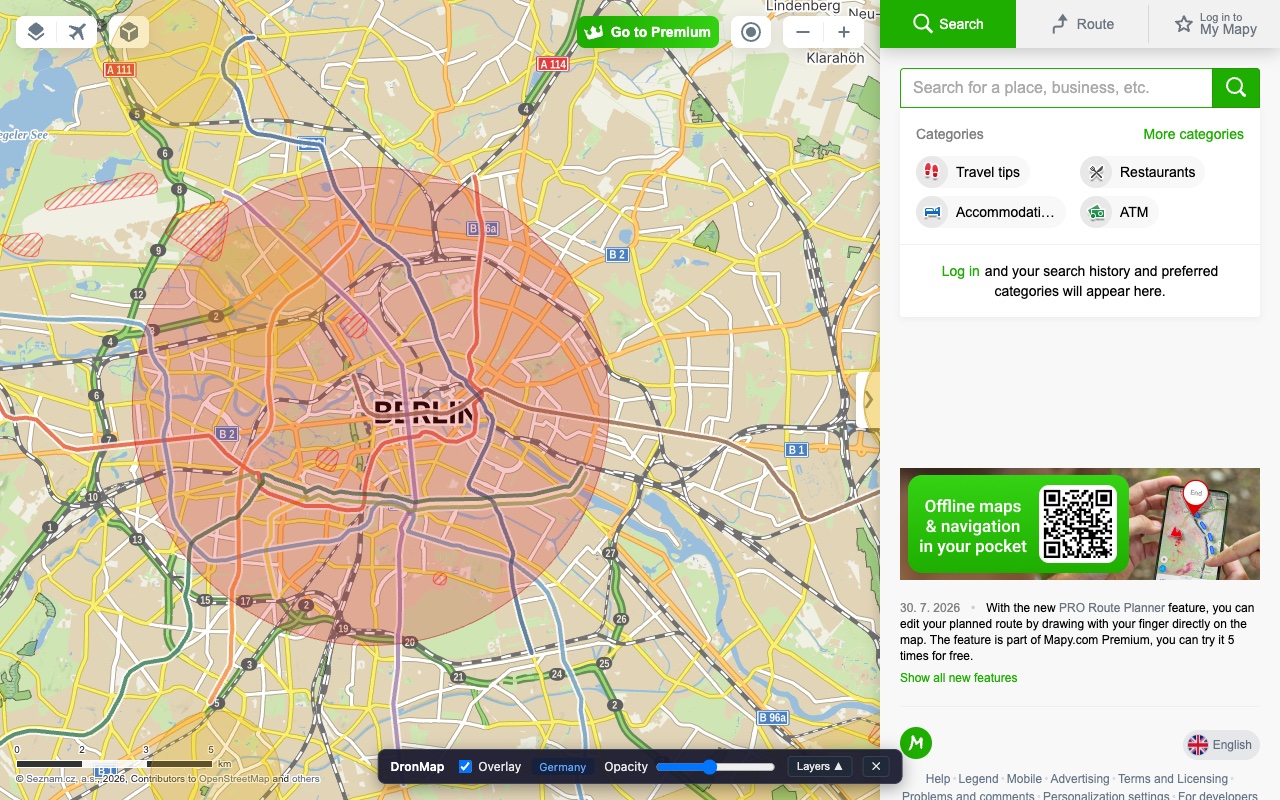Click the A 111 highway shield
This screenshot has width=1280, height=800.
119,70
